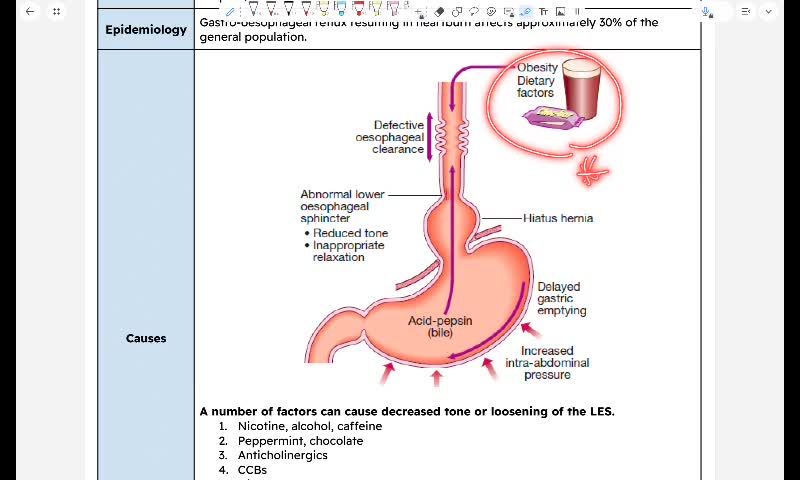The width and height of the screenshot is (800, 480).
Task: Go back using the left arrow
Action: point(29,12)
